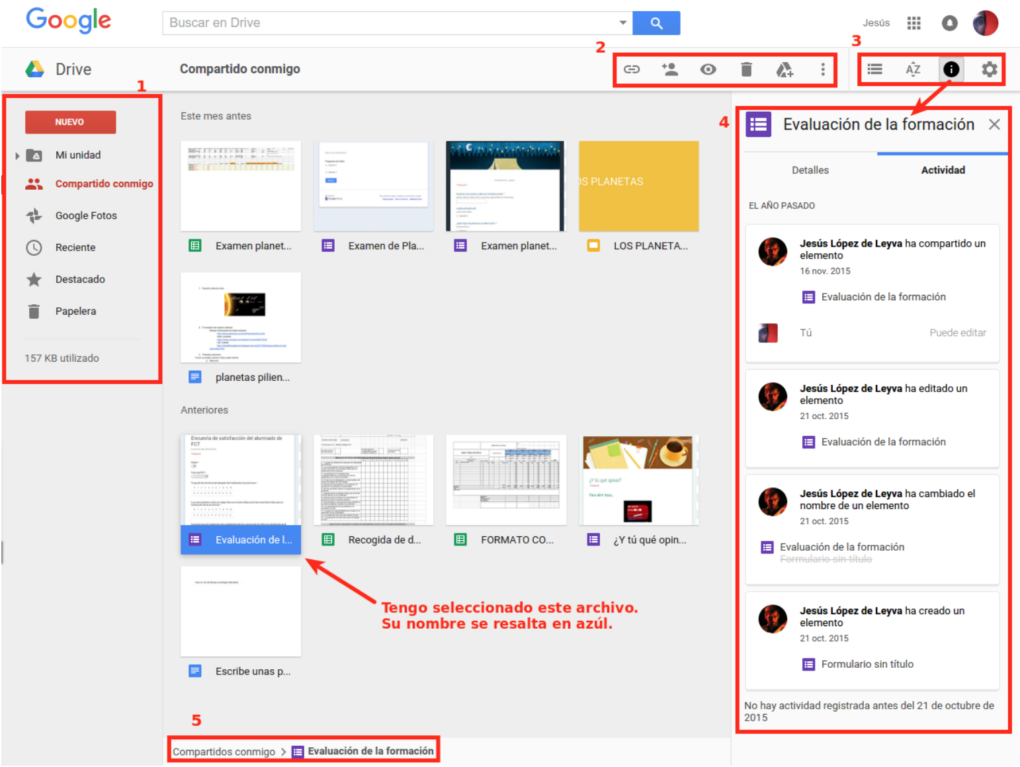
Task: Open Drive settings gear
Action: (987, 69)
